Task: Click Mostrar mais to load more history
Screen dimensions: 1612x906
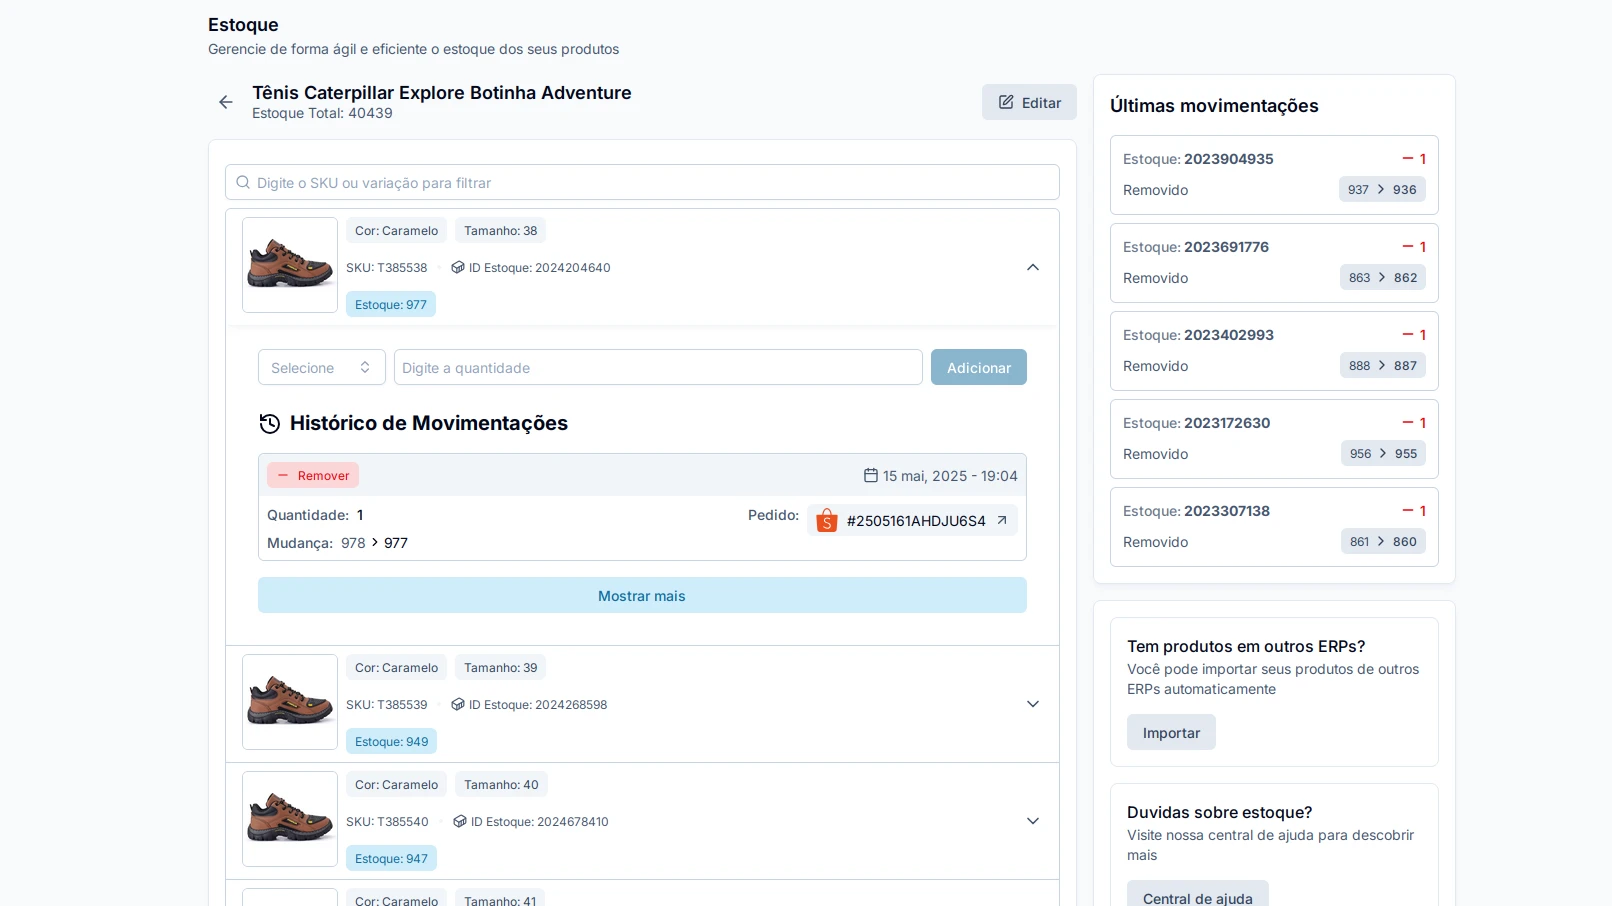Action: [x=642, y=595]
